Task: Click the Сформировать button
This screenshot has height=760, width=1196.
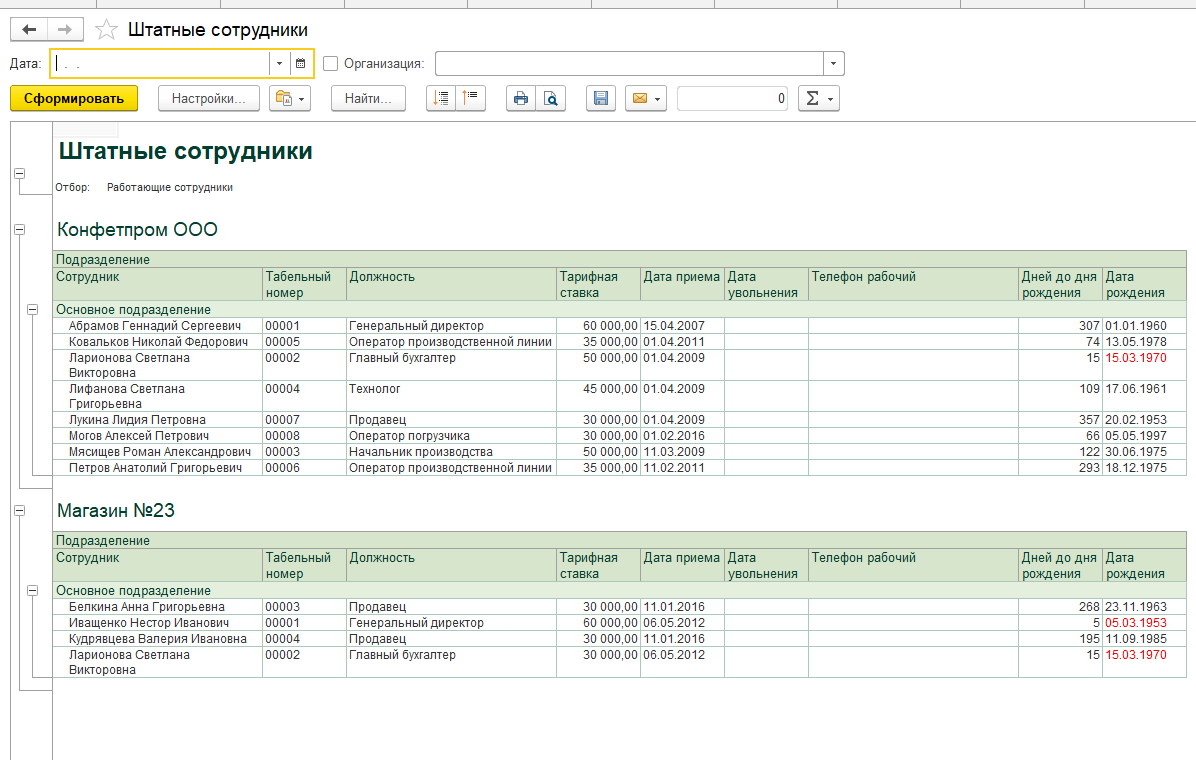Action: (x=74, y=98)
